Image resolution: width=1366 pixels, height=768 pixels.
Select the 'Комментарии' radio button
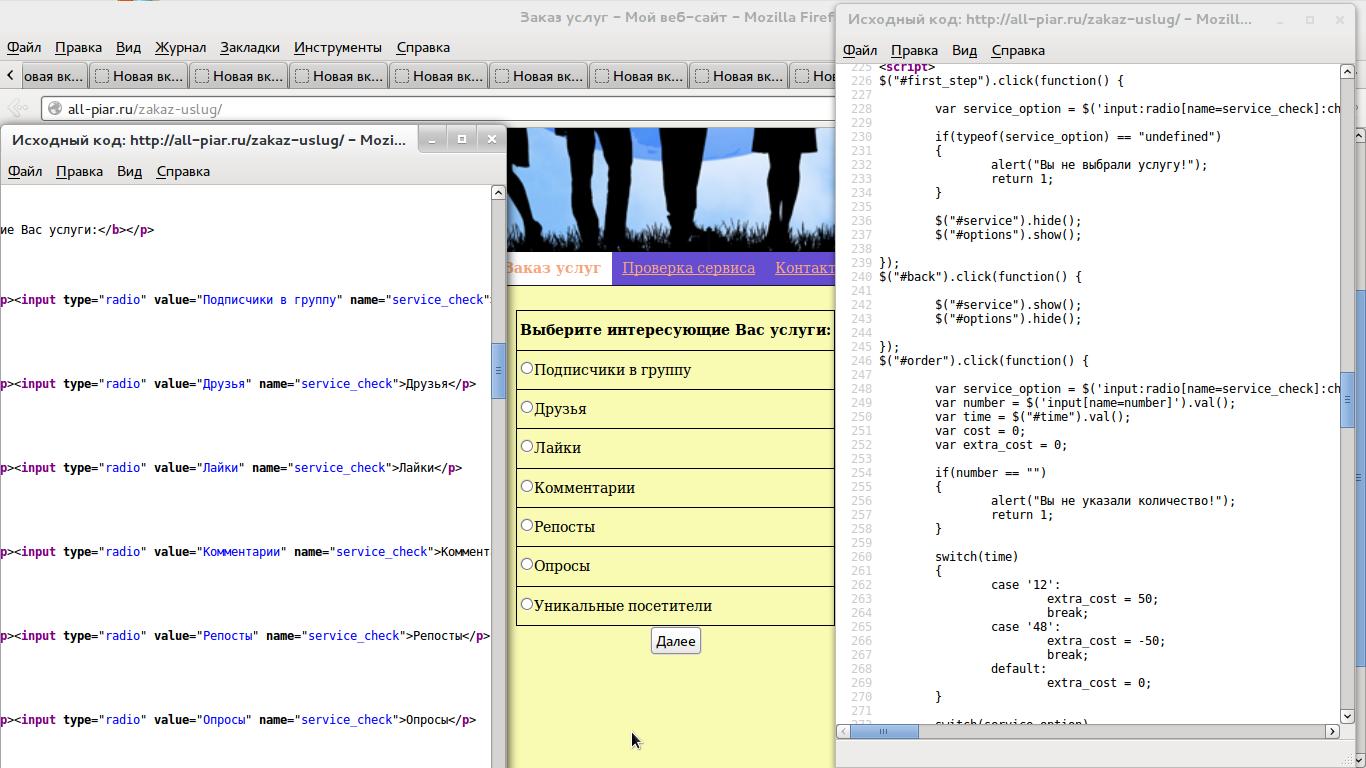(527, 486)
